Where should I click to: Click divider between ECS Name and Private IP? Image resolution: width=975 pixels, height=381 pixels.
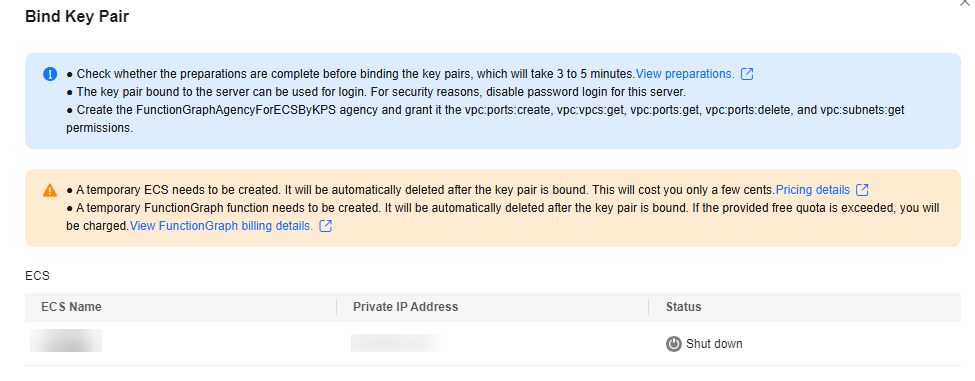click(336, 307)
